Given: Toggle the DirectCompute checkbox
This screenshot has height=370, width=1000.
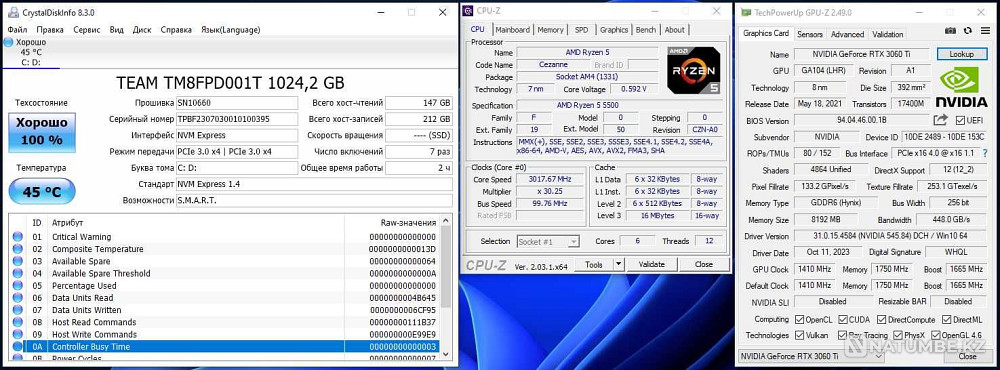Looking at the screenshot, I should (882, 320).
